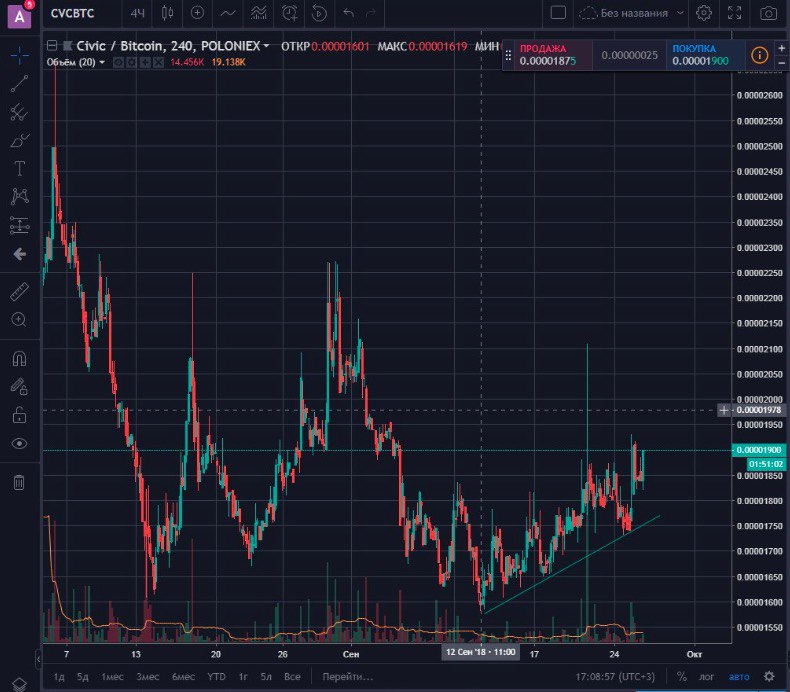The height and width of the screenshot is (692, 790).
Task: Open the object tree layers icon
Action: pos(19,684)
